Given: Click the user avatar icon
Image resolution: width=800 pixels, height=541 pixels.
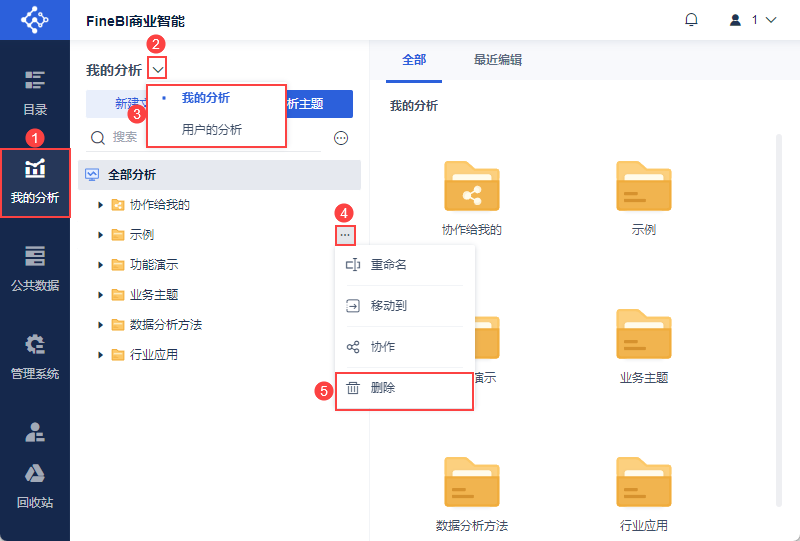Looking at the screenshot, I should pos(735,20).
